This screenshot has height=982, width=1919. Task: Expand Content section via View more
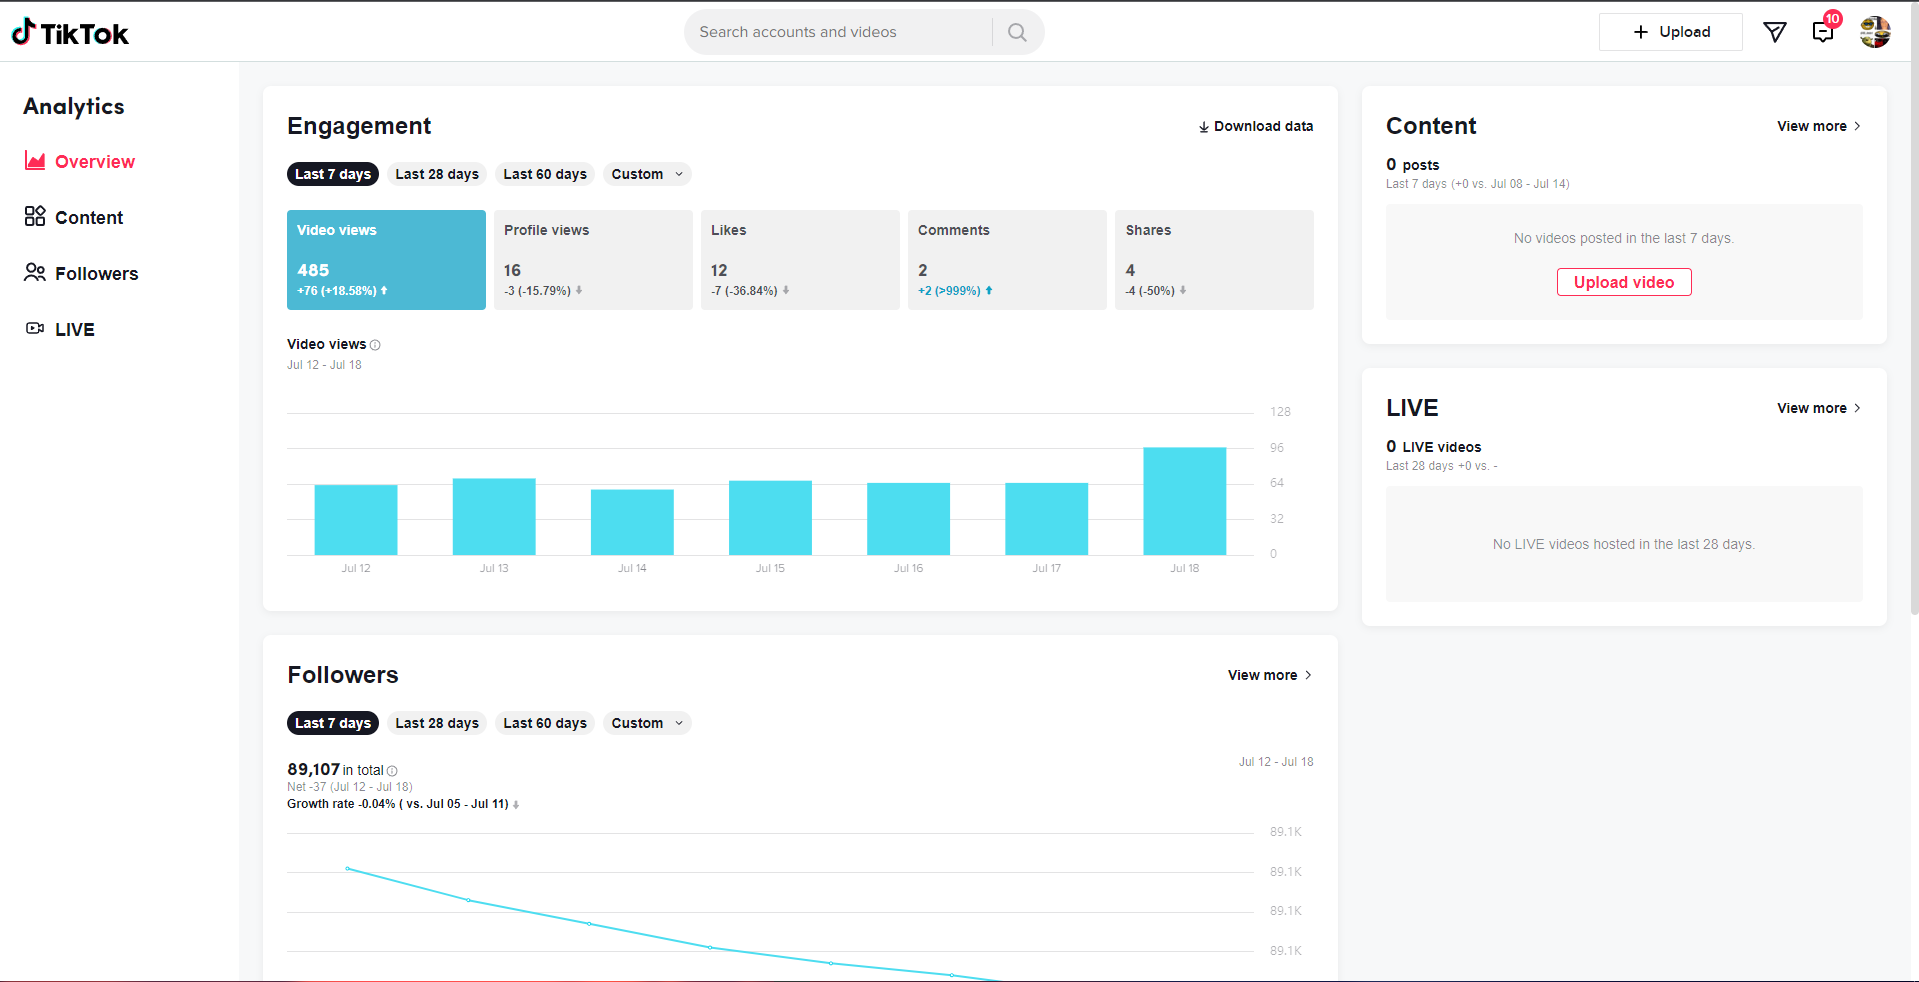coord(1819,126)
